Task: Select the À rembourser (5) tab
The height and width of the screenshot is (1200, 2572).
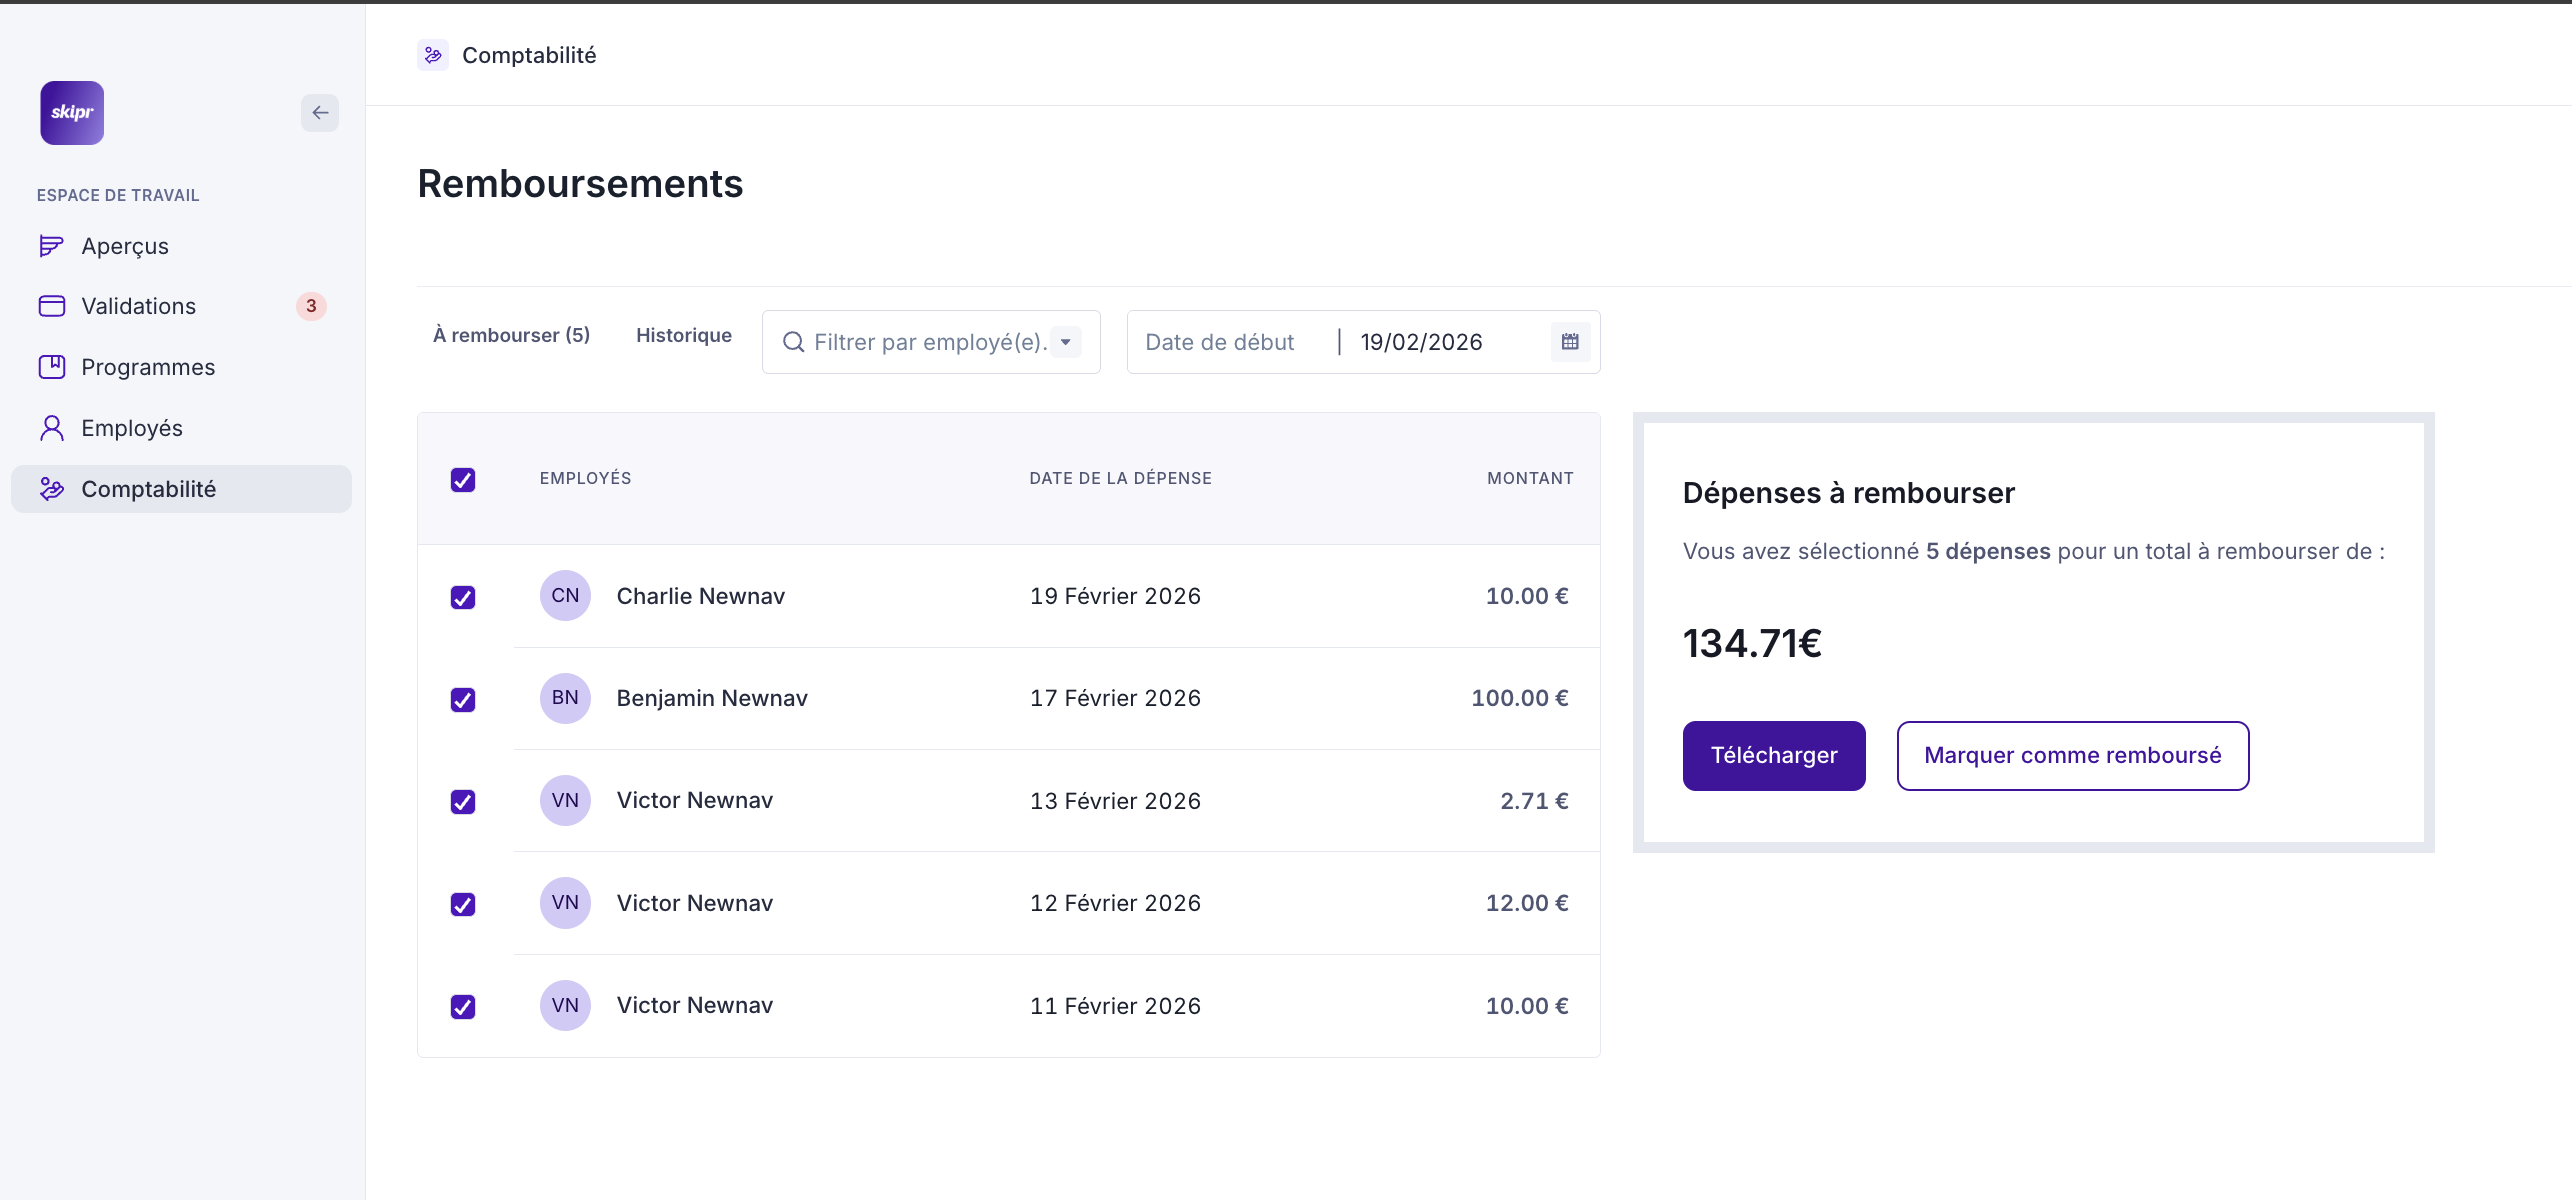Action: [511, 335]
